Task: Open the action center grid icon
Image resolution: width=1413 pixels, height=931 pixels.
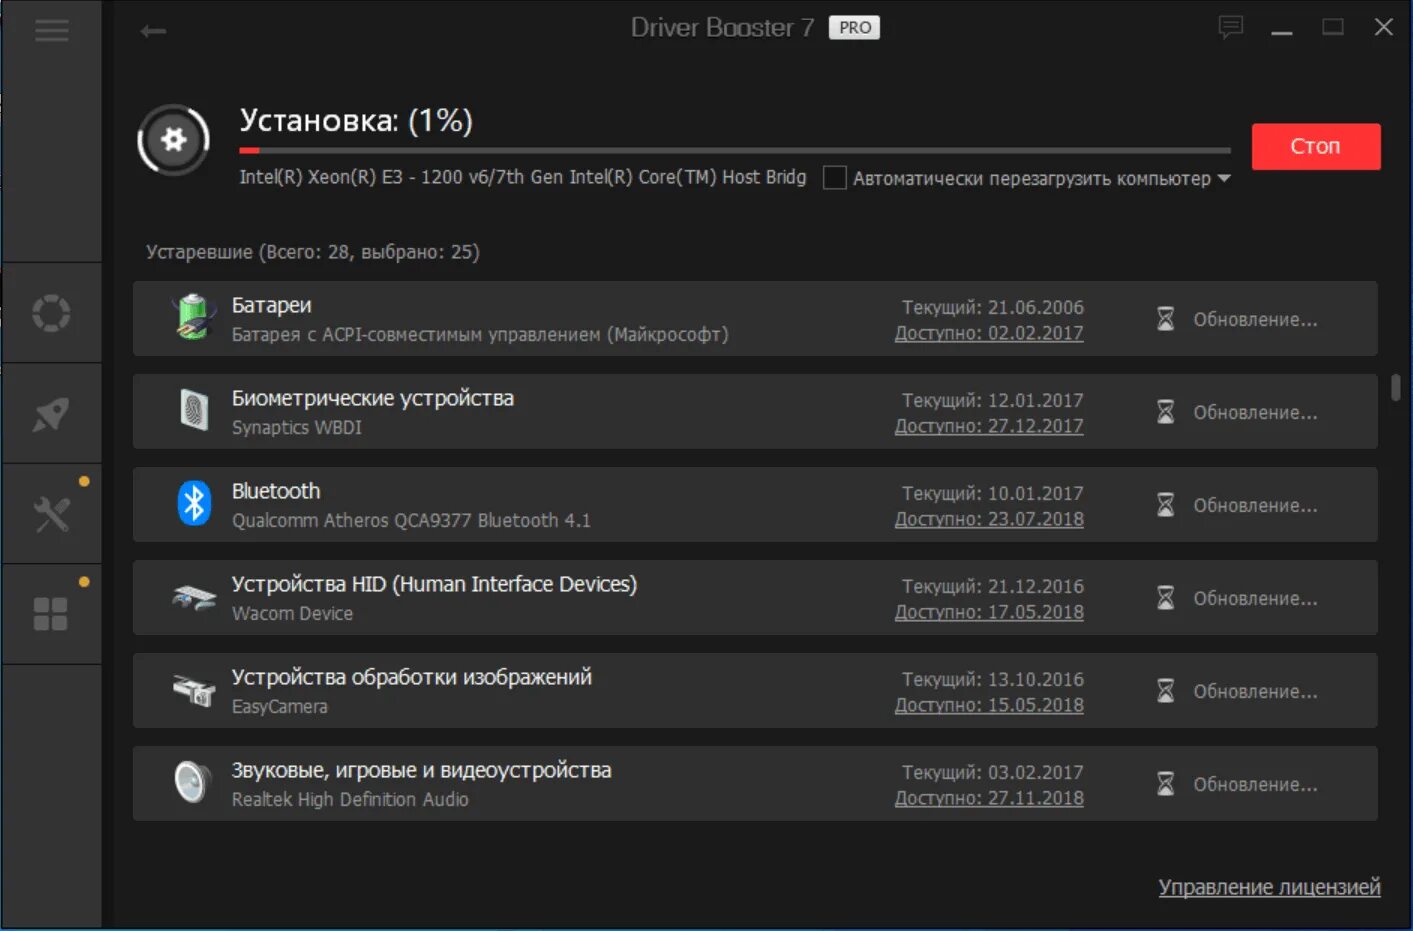Action: pyautogui.click(x=51, y=614)
